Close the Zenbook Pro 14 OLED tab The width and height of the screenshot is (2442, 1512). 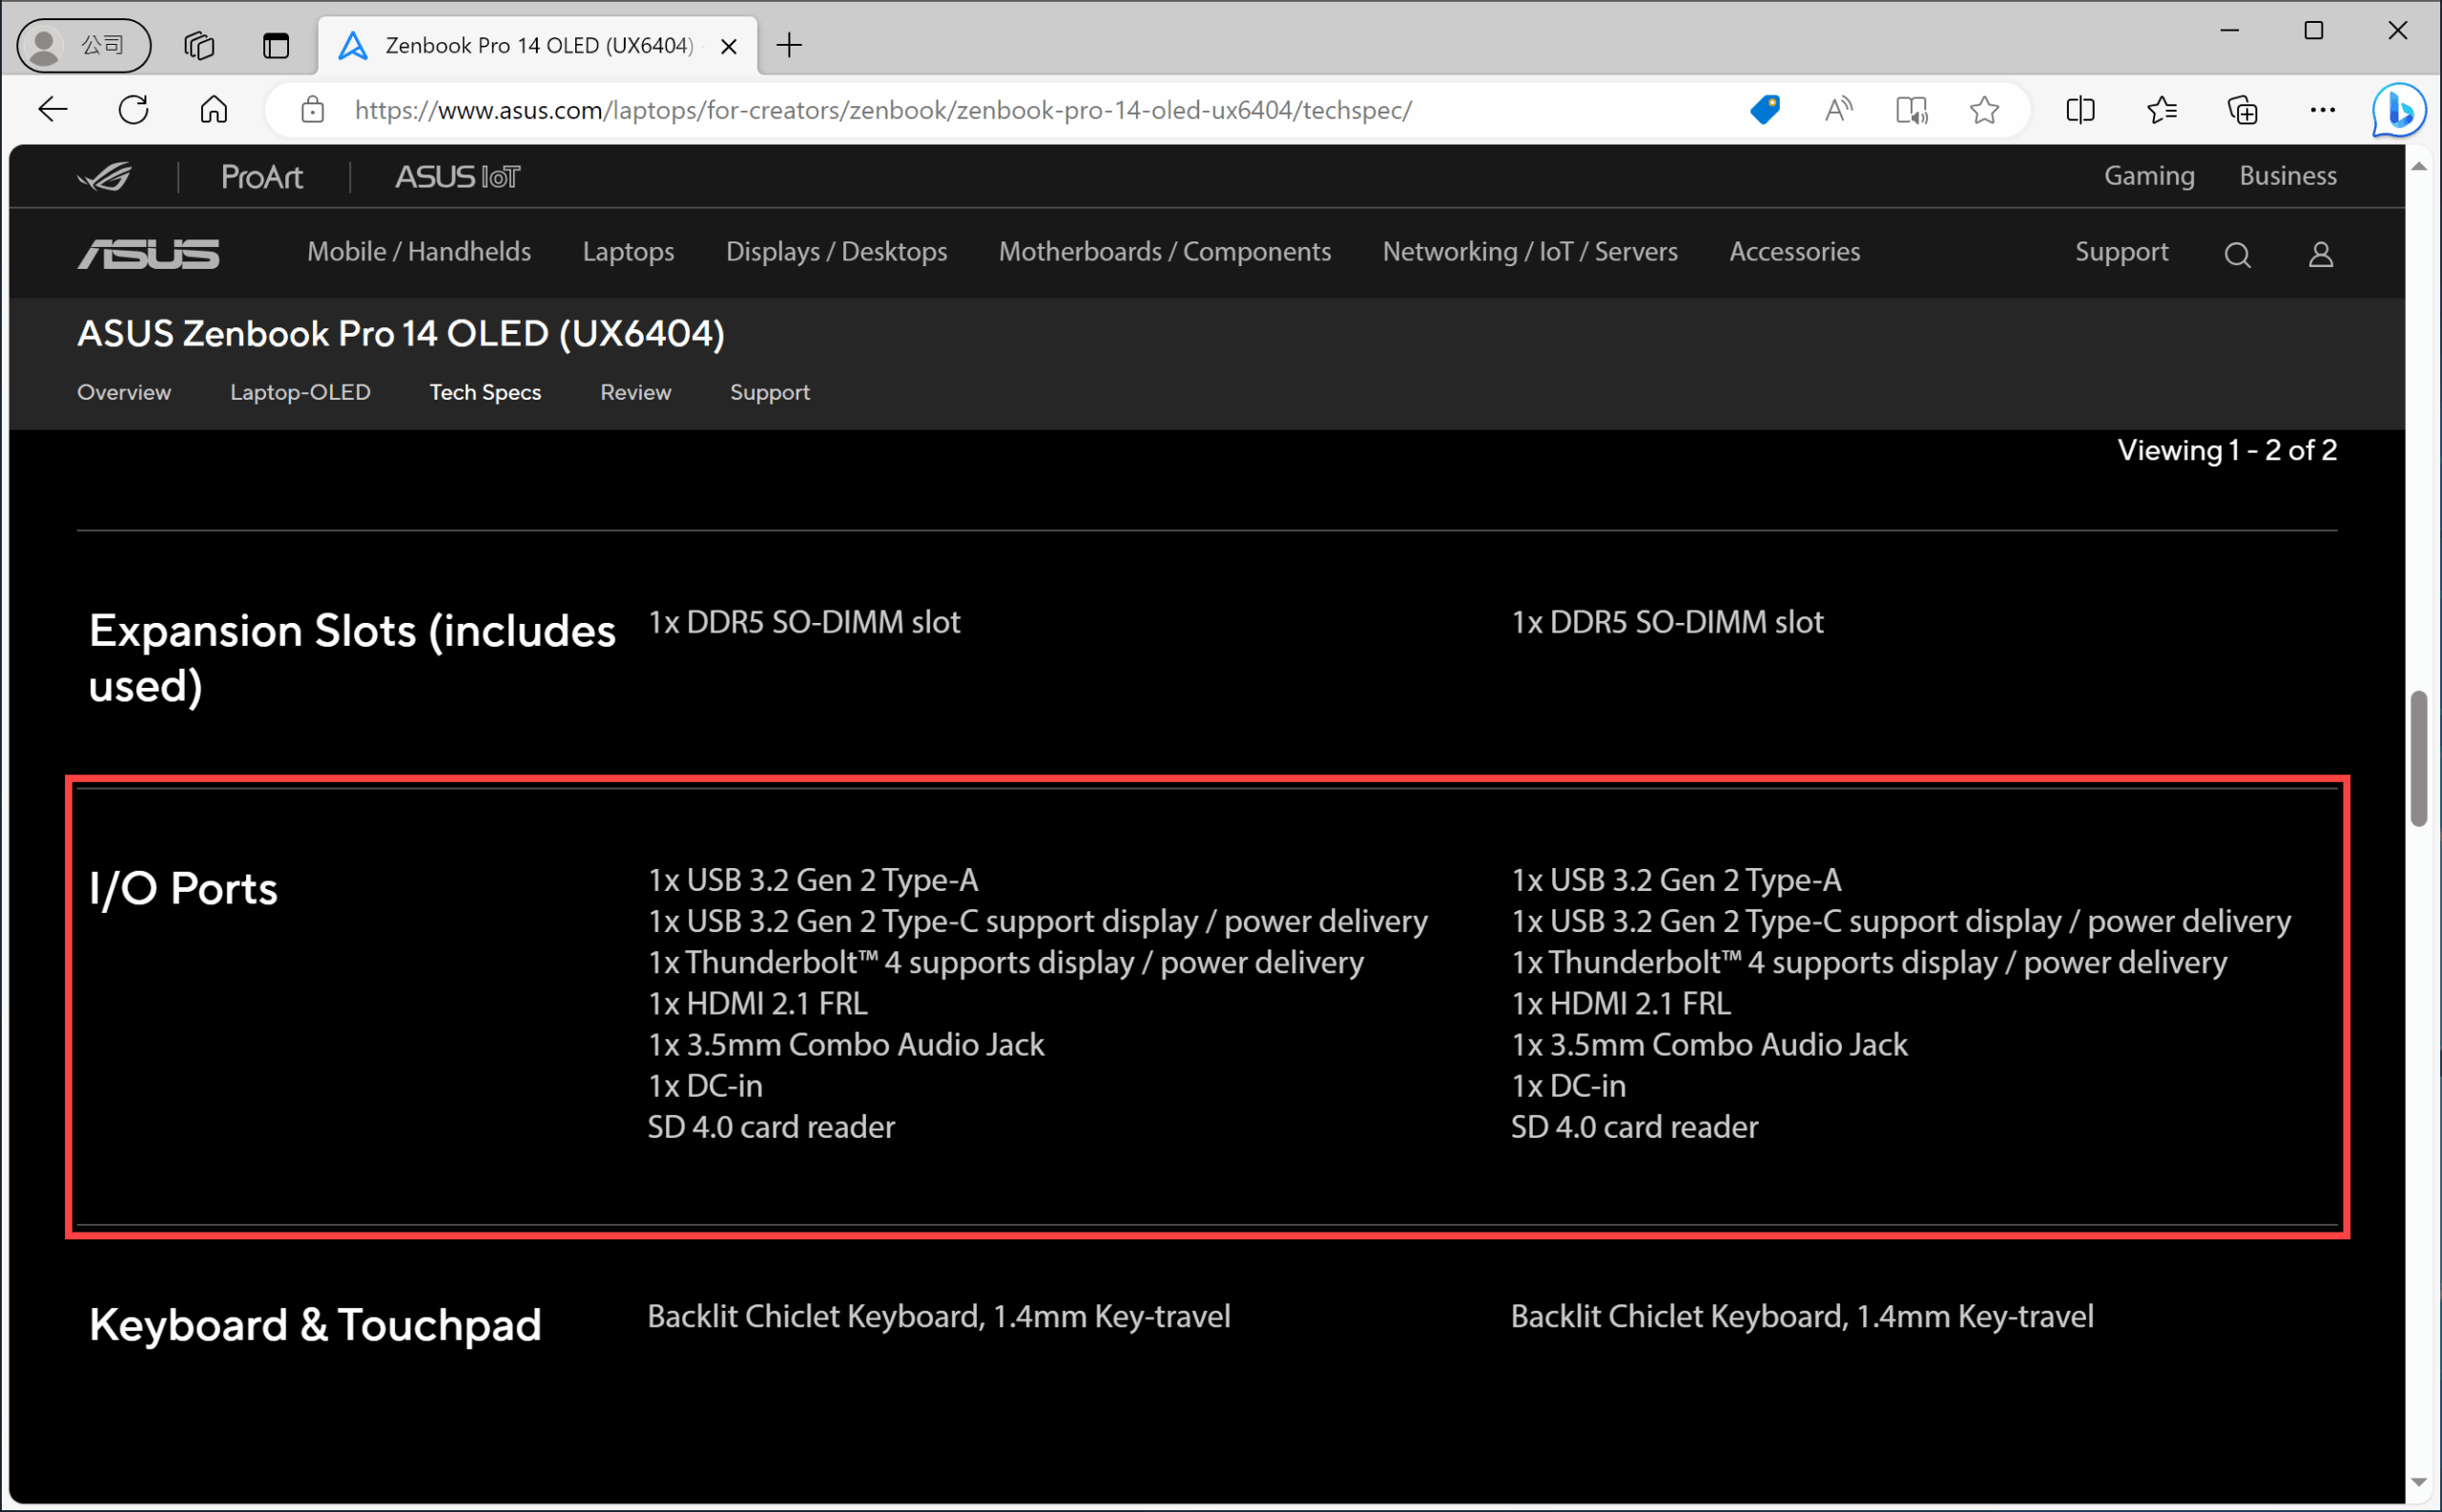tap(729, 46)
